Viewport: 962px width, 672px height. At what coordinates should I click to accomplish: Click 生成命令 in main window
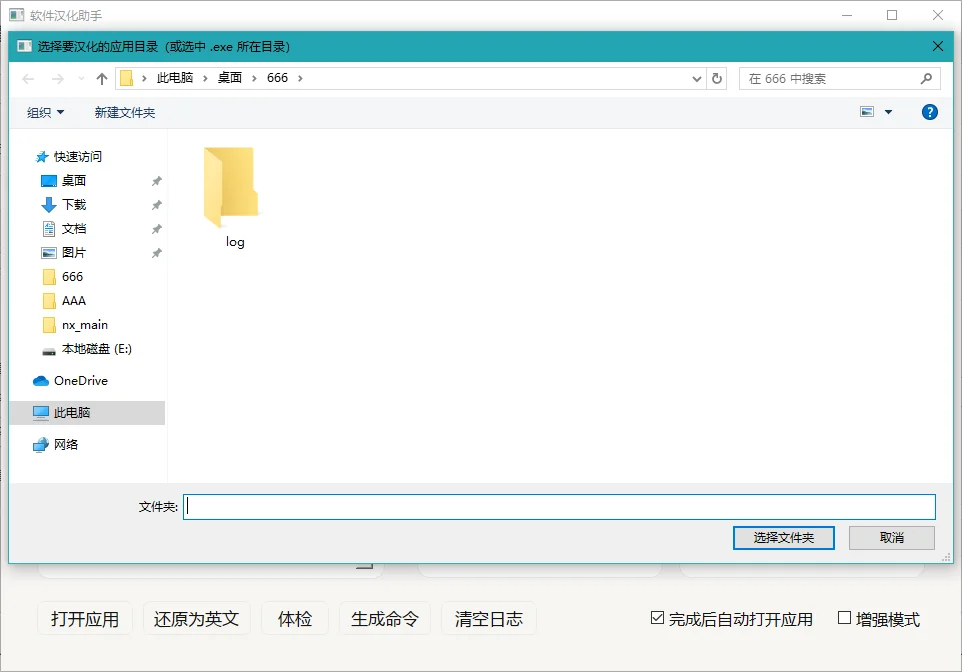(385, 619)
